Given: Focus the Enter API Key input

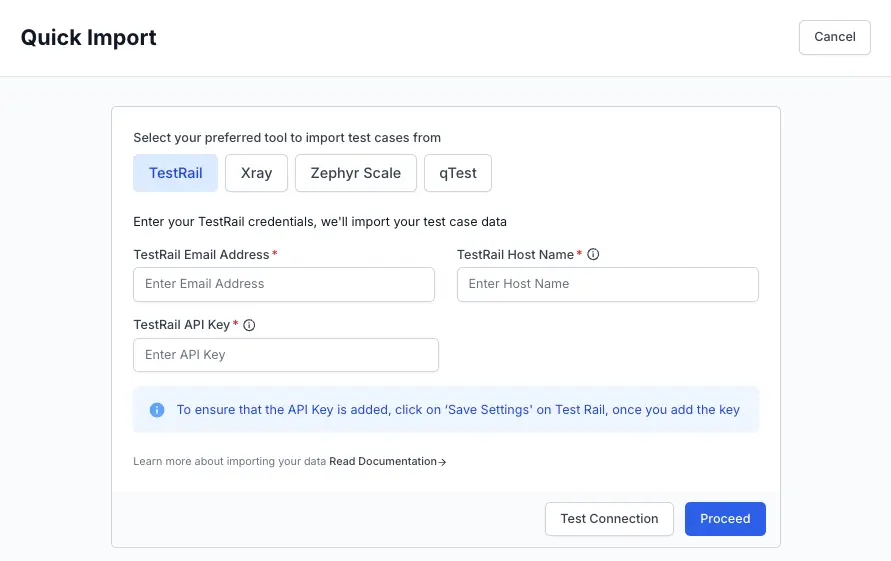Looking at the screenshot, I should [x=285, y=355].
